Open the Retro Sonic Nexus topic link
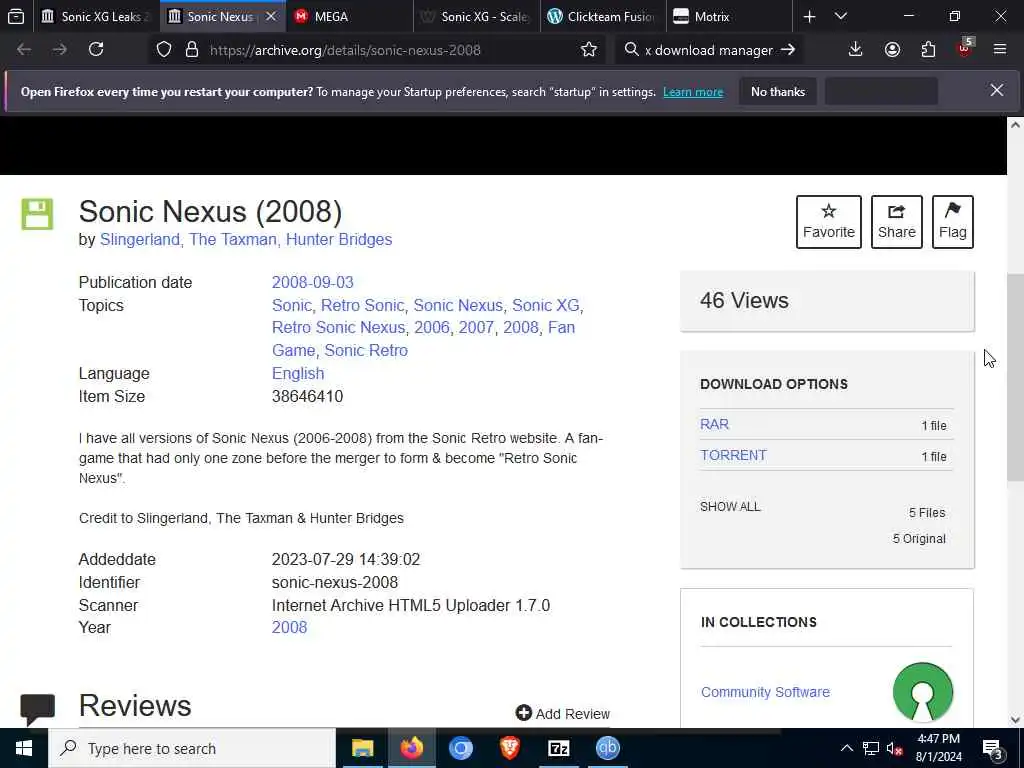 [x=338, y=327]
